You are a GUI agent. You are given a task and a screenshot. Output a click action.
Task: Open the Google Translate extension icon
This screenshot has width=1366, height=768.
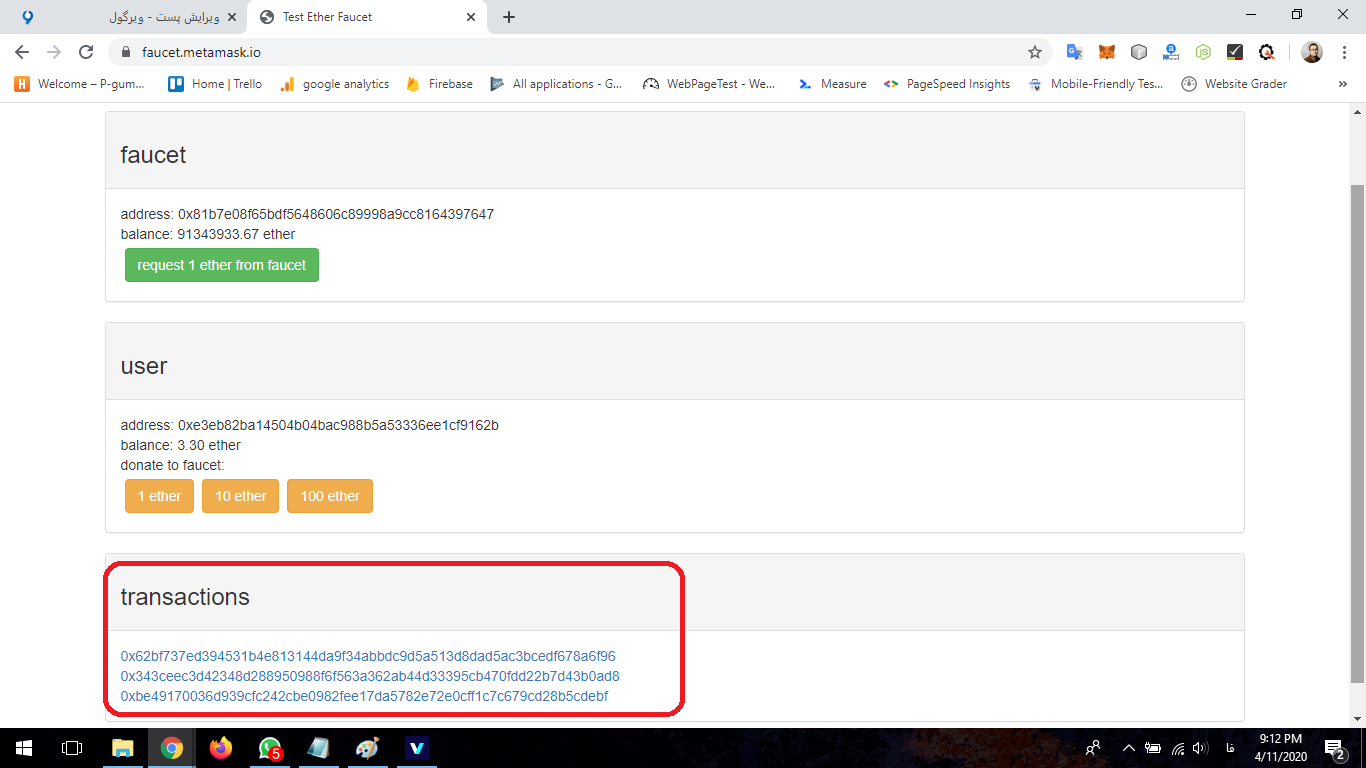[1075, 52]
